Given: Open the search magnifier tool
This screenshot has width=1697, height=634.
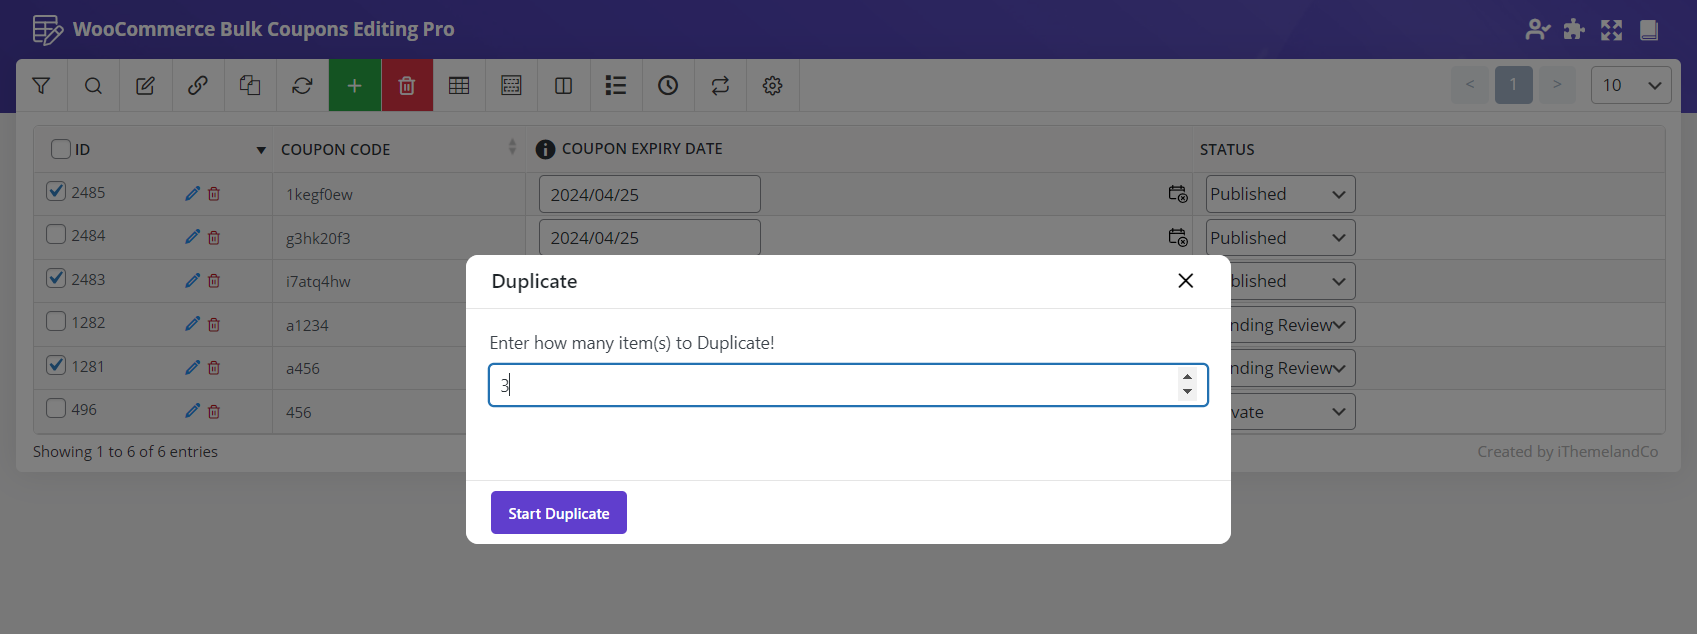Looking at the screenshot, I should (93, 86).
